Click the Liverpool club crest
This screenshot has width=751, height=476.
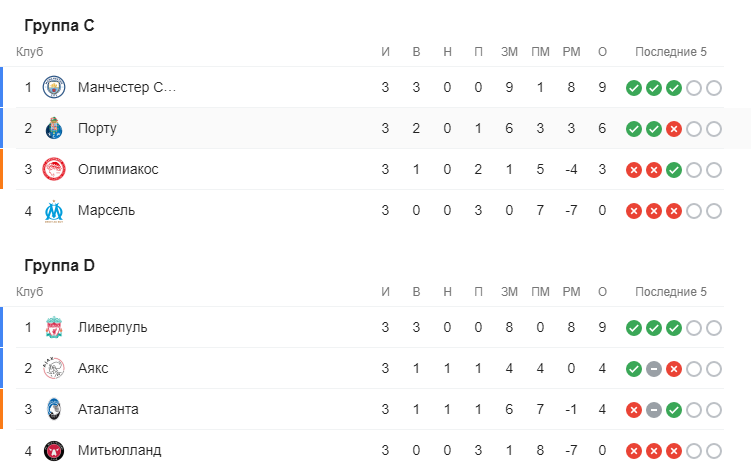[x=54, y=328]
